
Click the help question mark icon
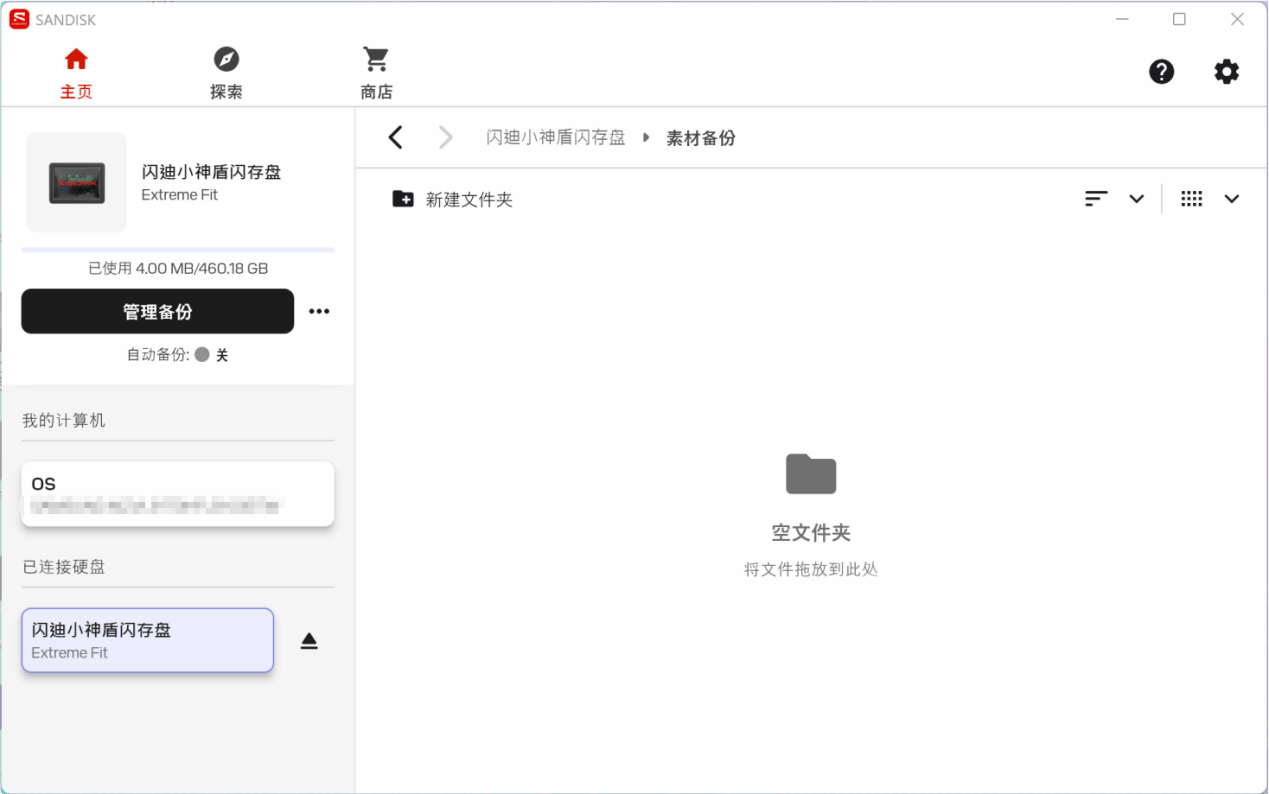1161,71
